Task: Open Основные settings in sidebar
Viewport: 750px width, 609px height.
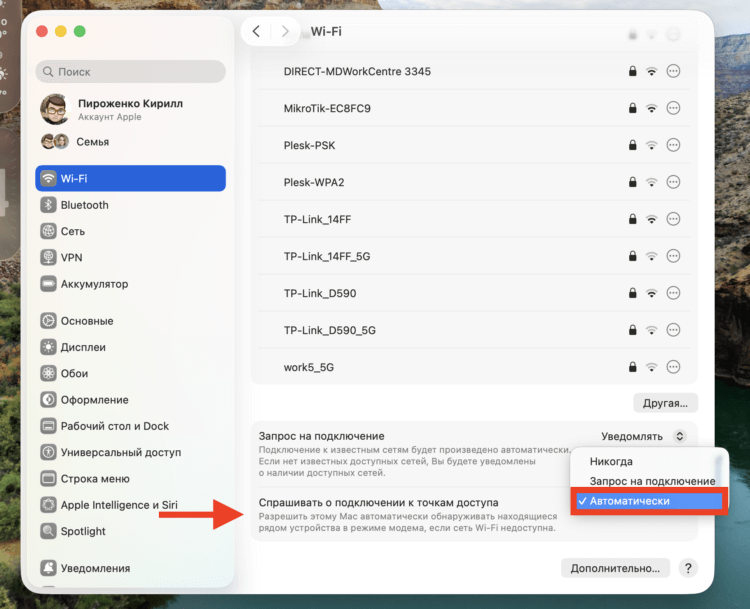Action: coord(130,321)
